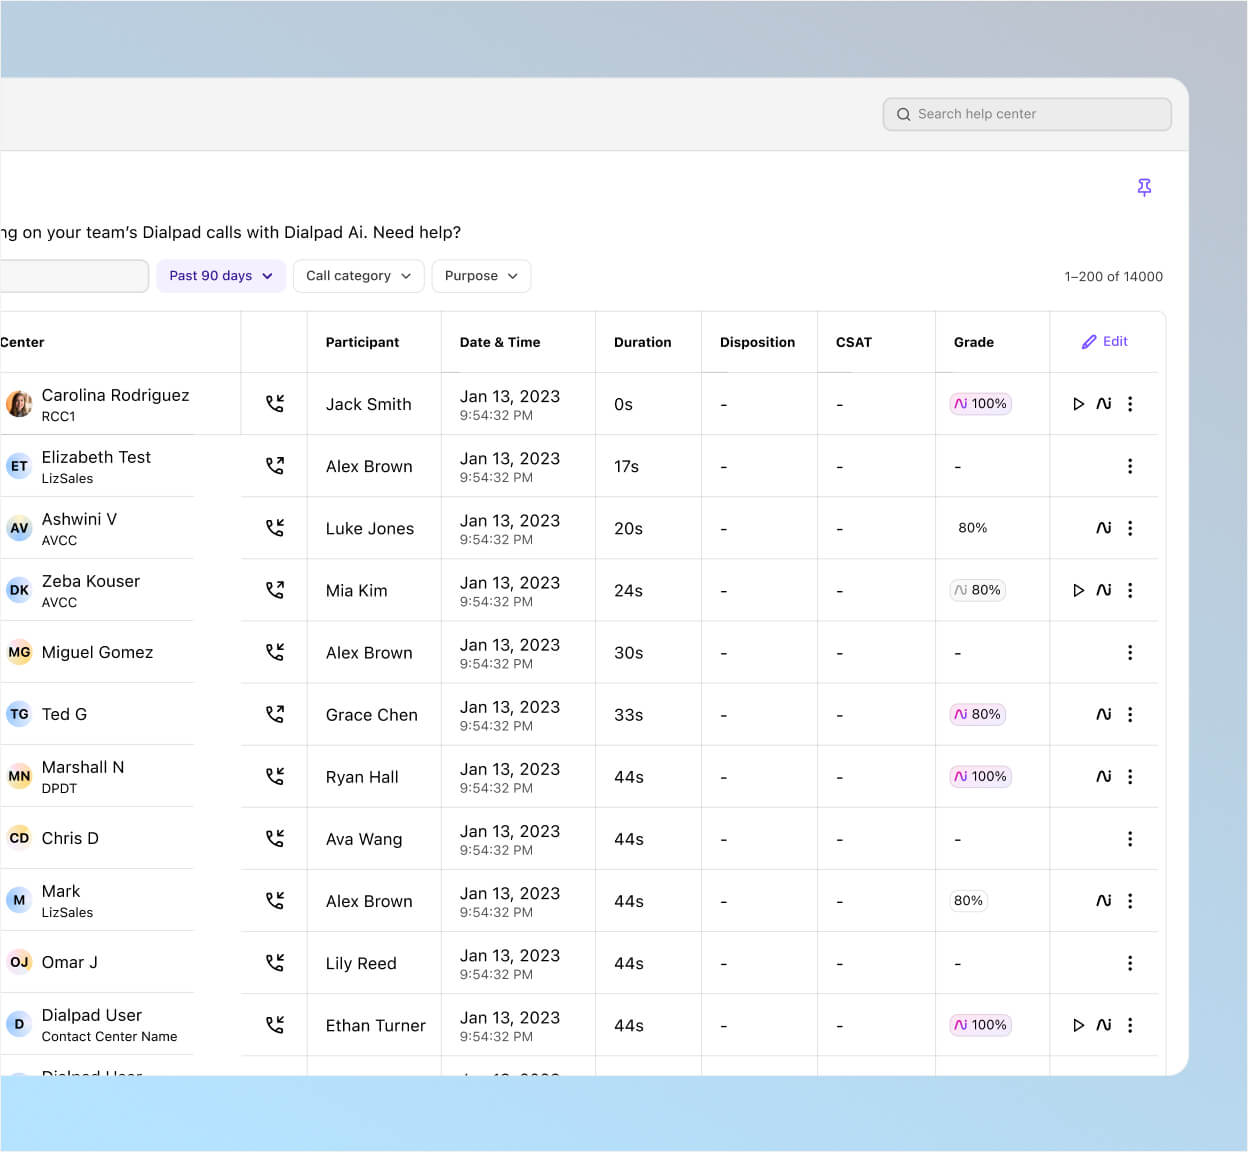1248x1152 pixels.
Task: Click the 100% grade badge on Ryan Hall's row
Action: (x=980, y=776)
